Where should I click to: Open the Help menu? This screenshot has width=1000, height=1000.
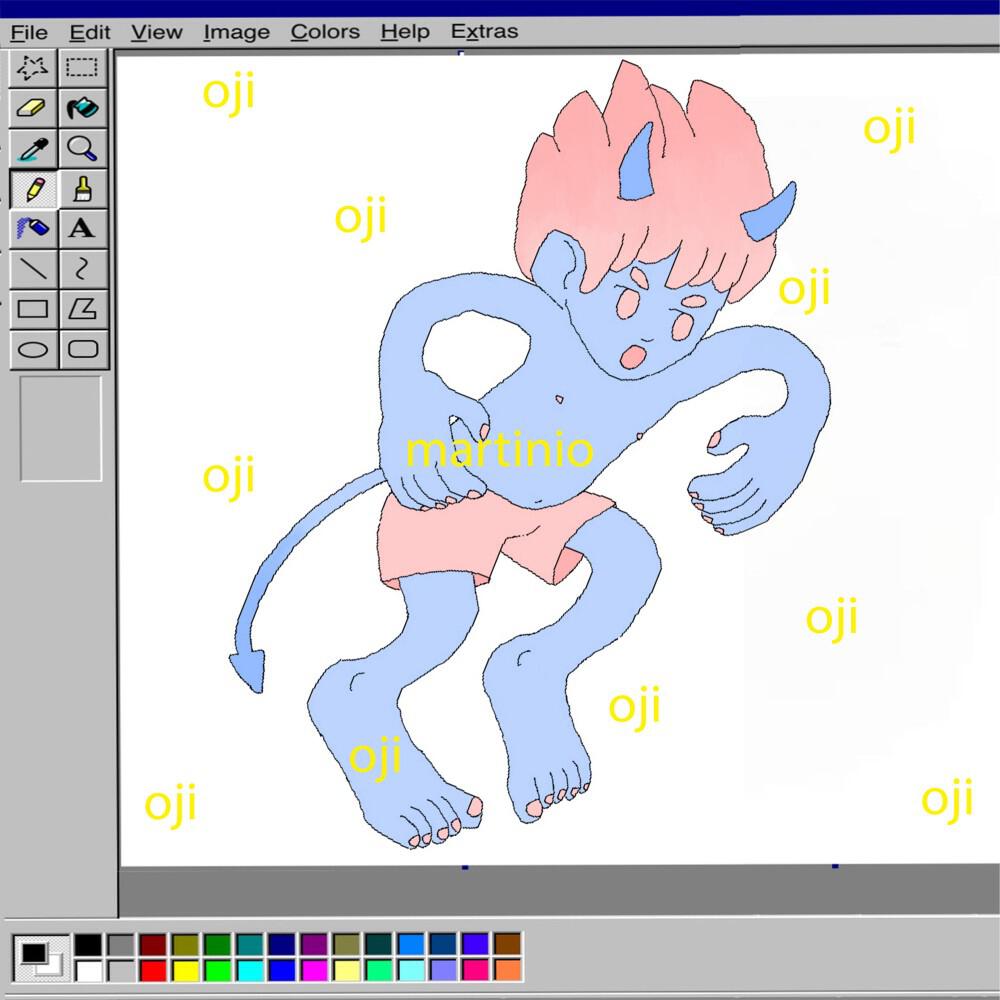(x=405, y=32)
